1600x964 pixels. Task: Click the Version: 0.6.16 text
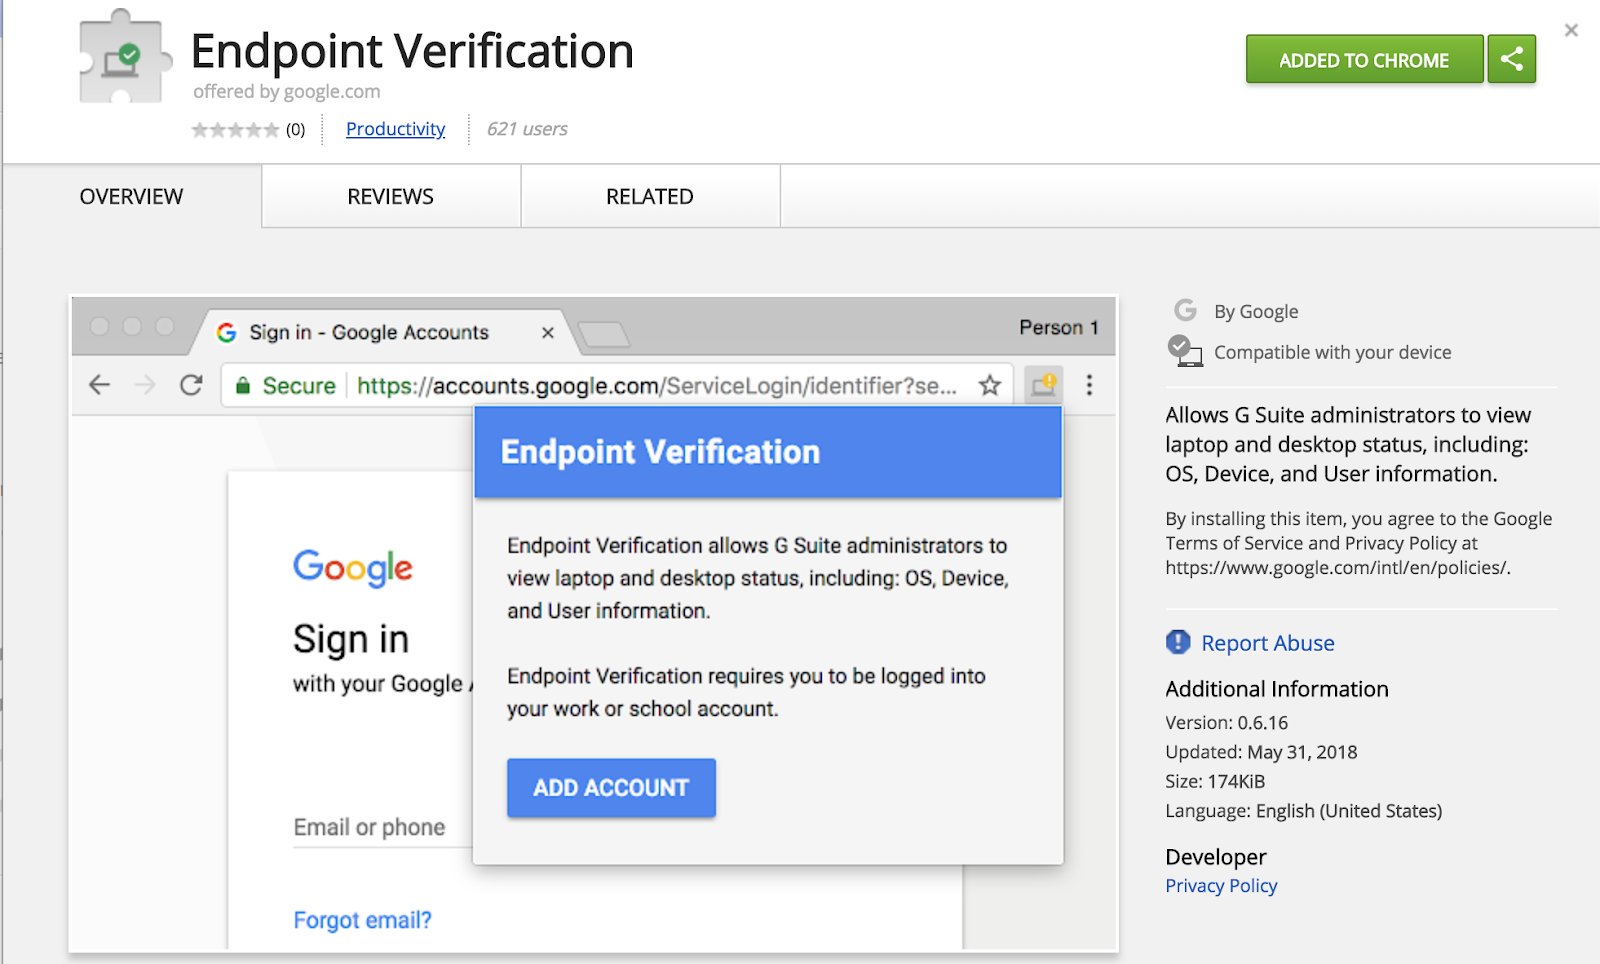tap(1226, 723)
